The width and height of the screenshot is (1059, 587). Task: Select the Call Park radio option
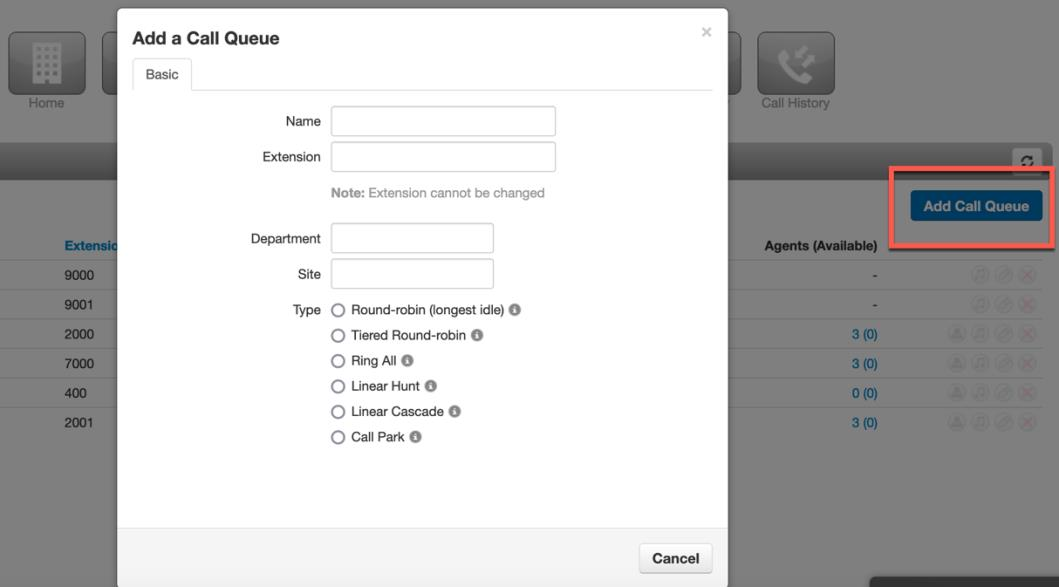click(338, 437)
